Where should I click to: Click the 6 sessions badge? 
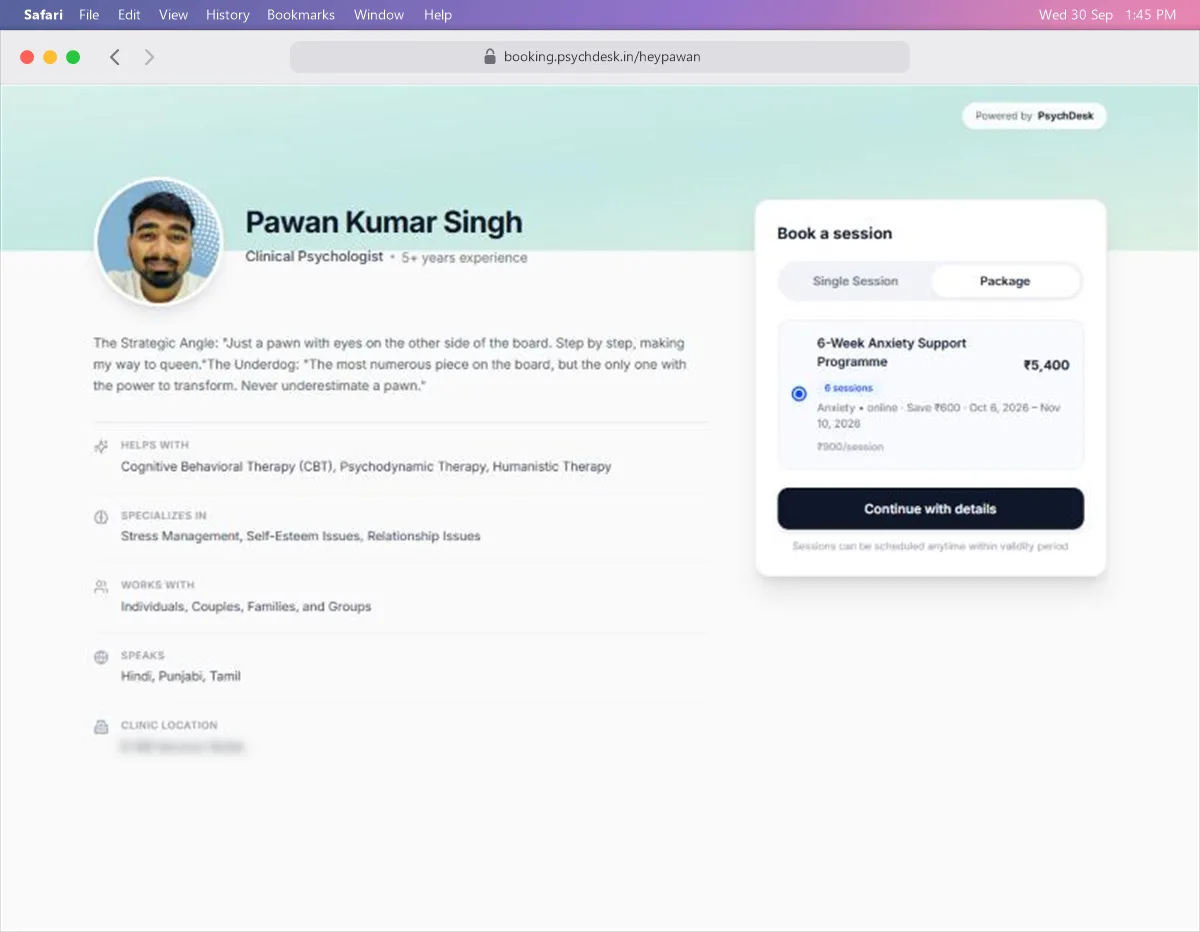[848, 388]
